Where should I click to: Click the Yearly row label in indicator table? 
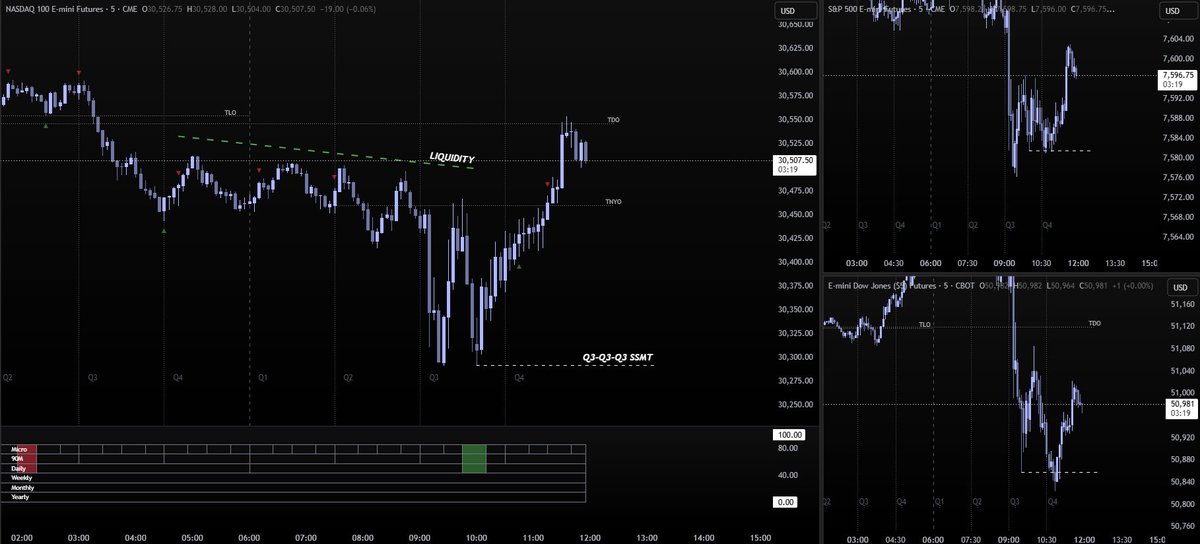pos(20,496)
